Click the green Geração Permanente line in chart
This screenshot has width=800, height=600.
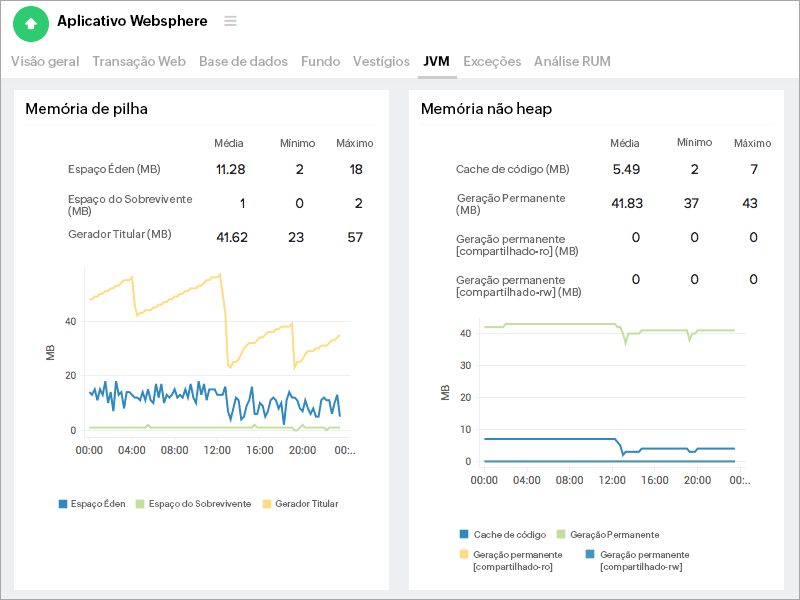(560, 324)
